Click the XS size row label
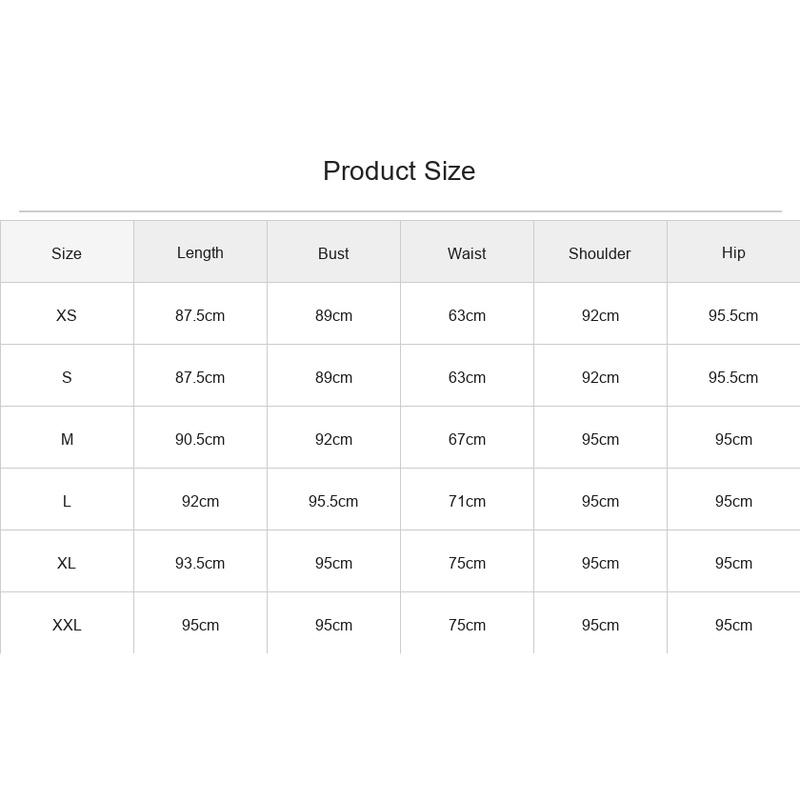 [66, 315]
